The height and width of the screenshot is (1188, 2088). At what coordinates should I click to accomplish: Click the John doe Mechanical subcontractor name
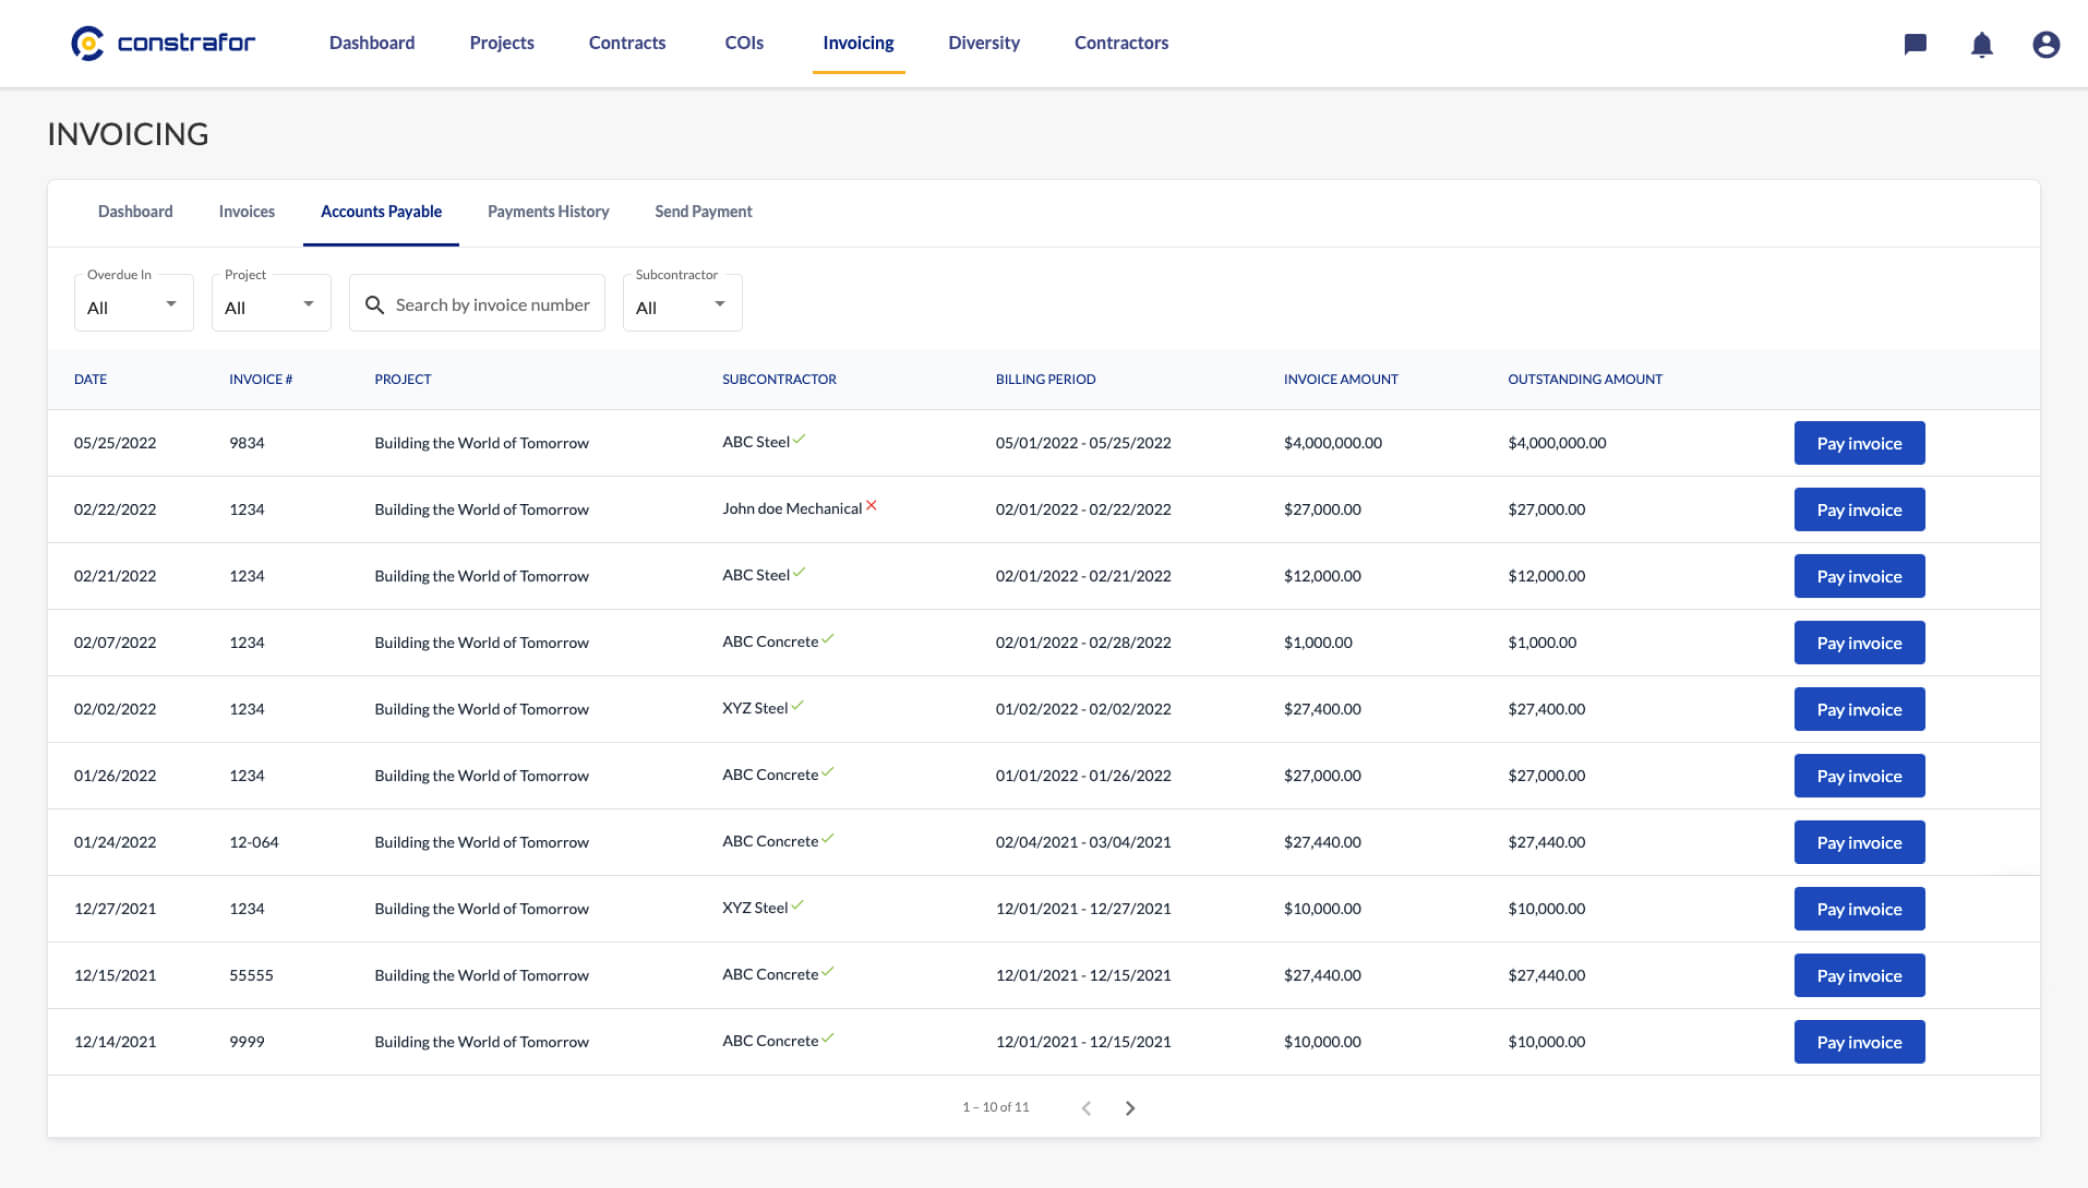(x=792, y=509)
